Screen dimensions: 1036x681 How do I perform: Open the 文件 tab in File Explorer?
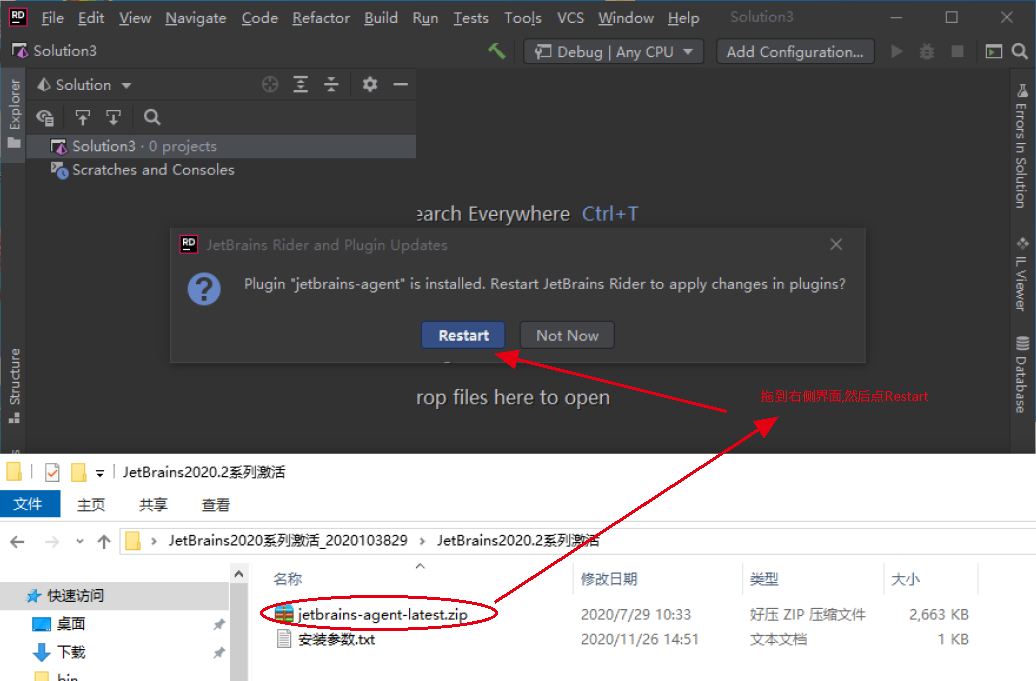click(x=28, y=504)
